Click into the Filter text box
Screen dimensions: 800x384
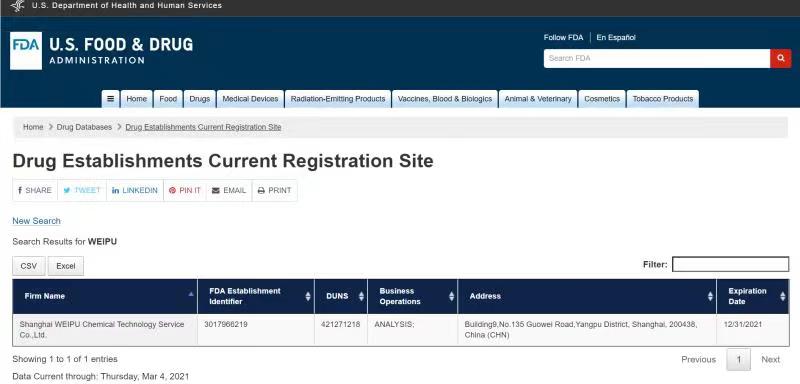[x=731, y=264]
